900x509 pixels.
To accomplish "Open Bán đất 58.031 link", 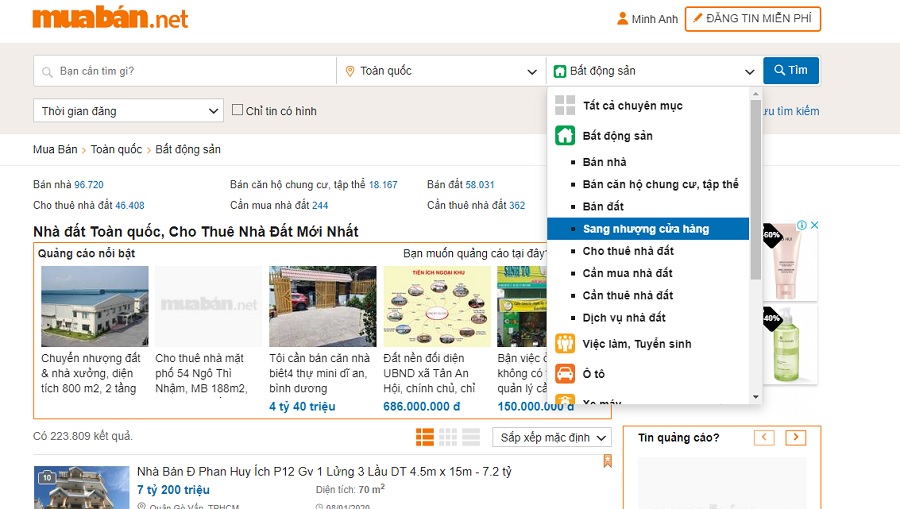I will (460, 185).
